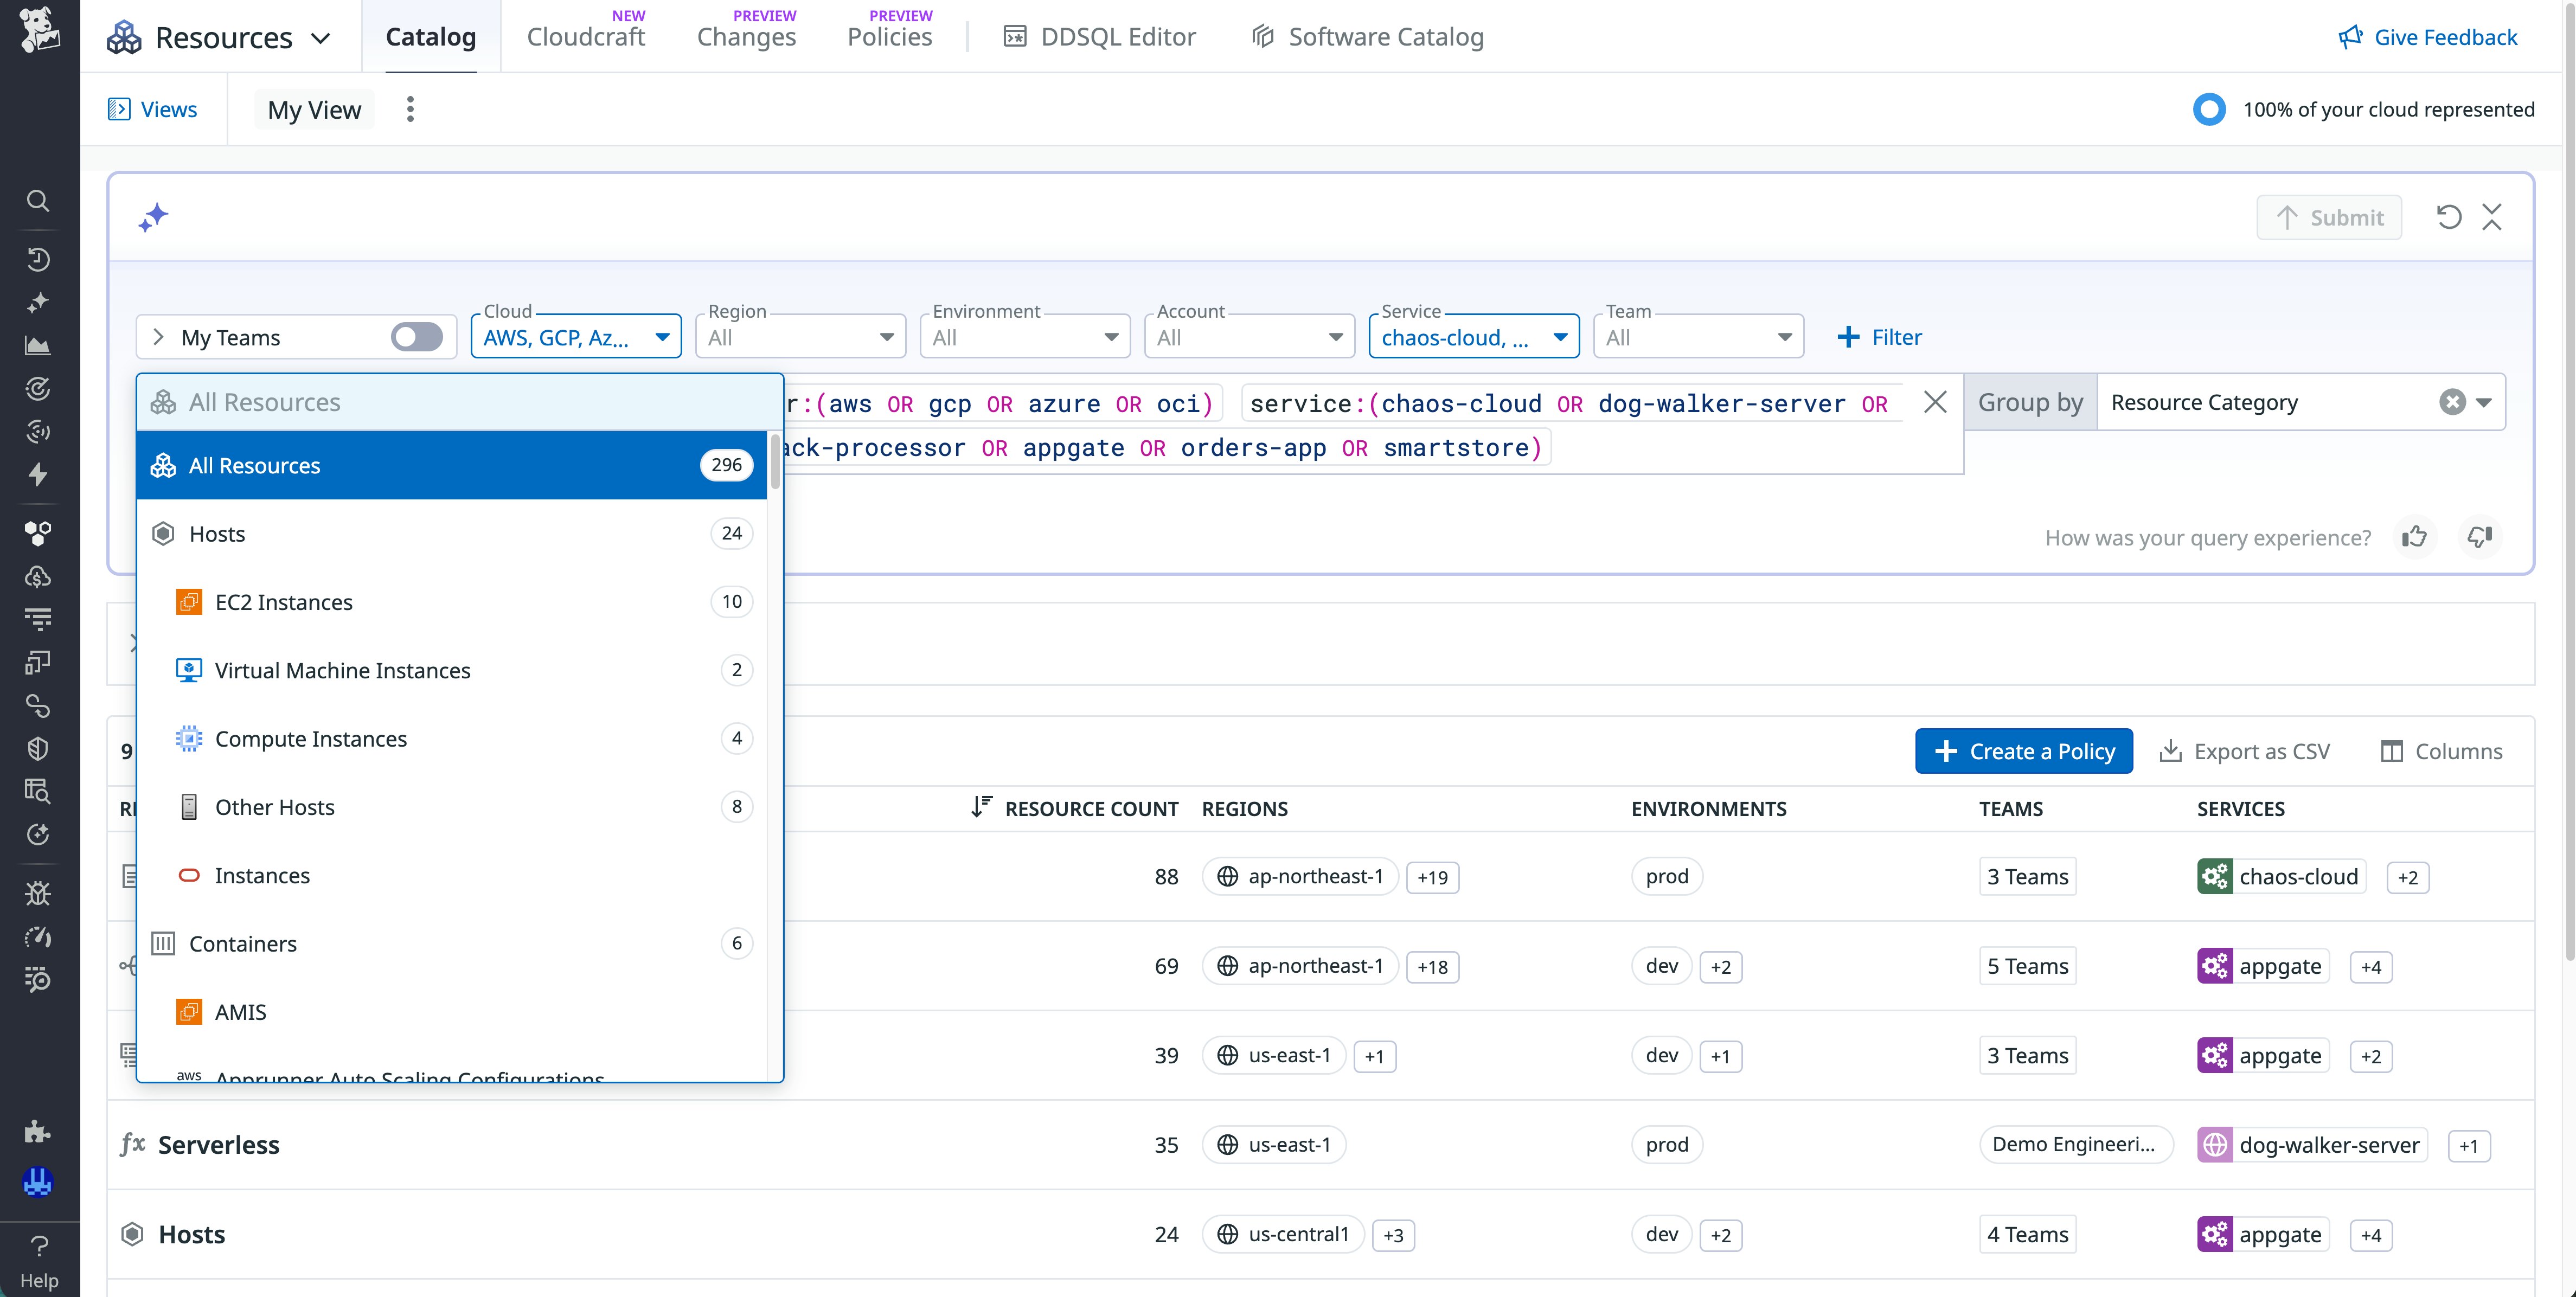Click the cloud representation progress indicator
This screenshot has width=2576, height=1297.
tap(2209, 108)
